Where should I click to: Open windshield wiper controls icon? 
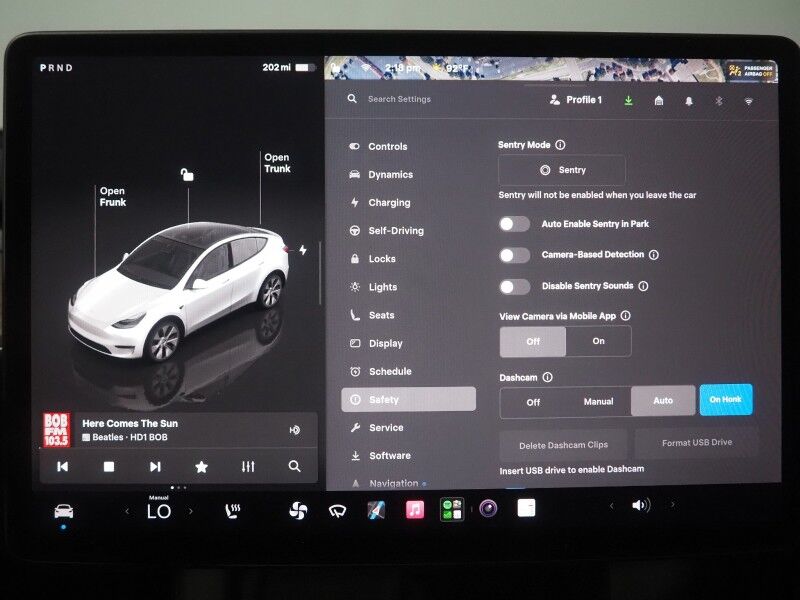coord(337,510)
